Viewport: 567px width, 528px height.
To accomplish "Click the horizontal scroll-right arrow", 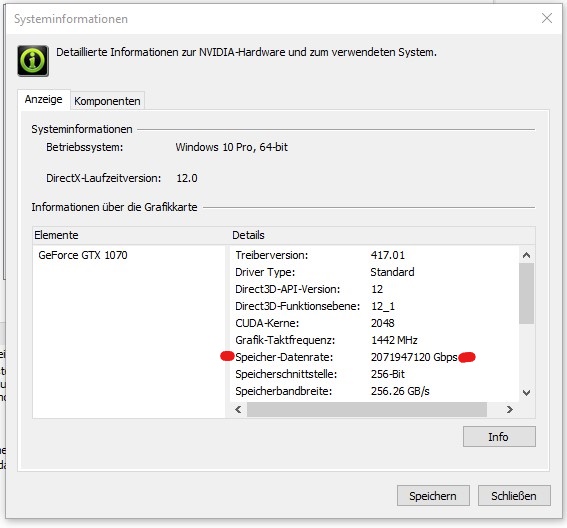I will click(510, 409).
